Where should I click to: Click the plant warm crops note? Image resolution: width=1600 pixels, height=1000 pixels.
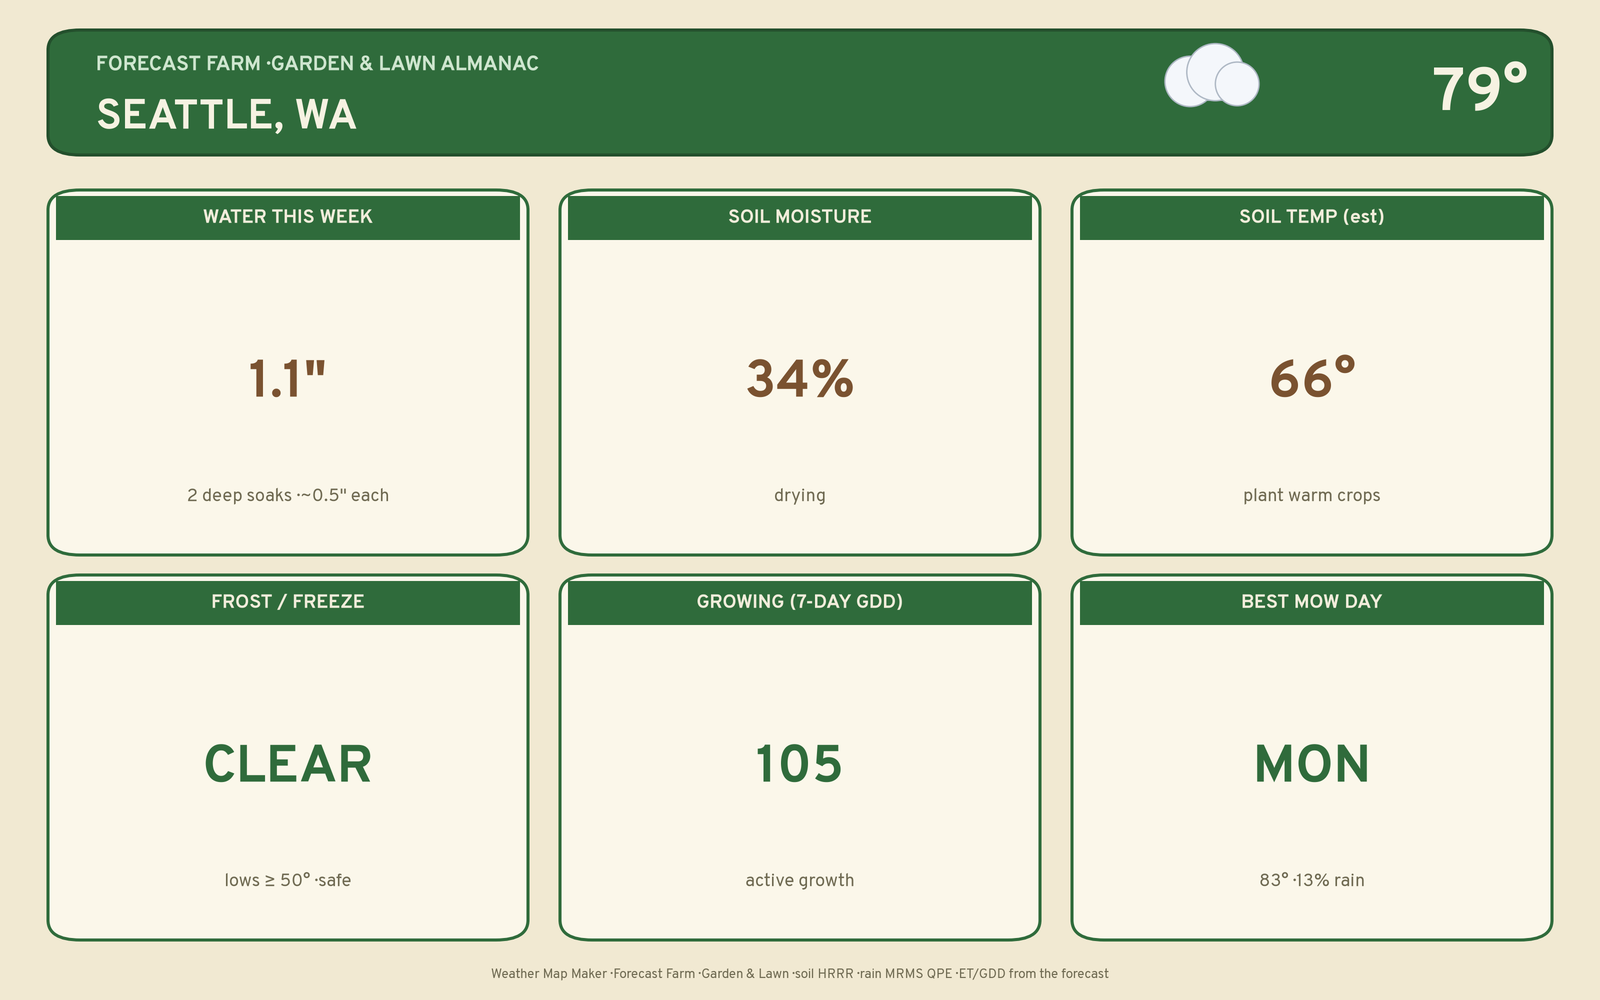(1312, 495)
